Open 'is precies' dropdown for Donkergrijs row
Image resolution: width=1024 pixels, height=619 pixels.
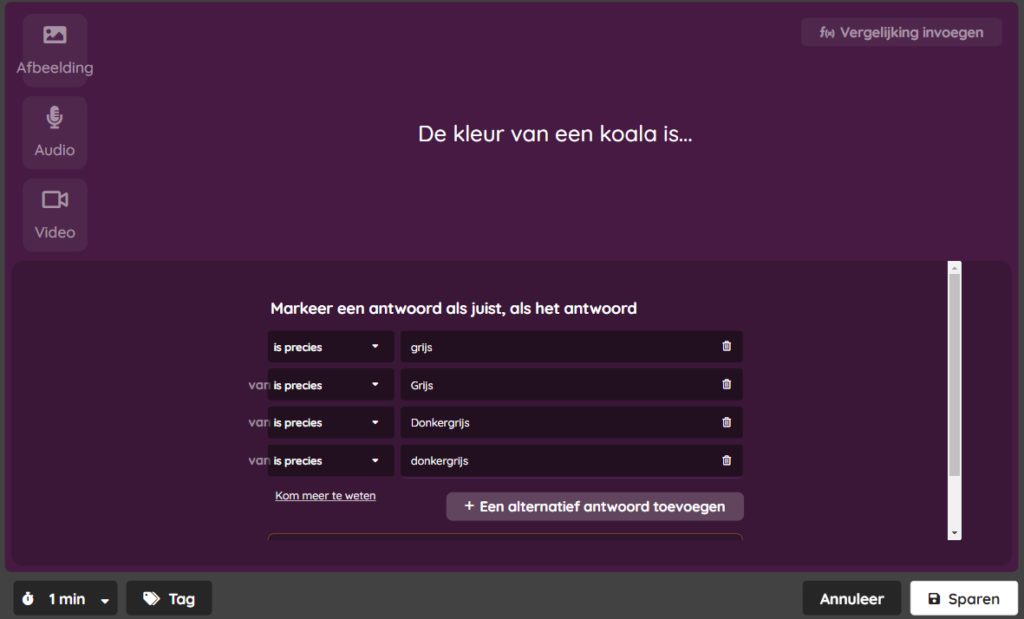pyautogui.click(x=330, y=422)
